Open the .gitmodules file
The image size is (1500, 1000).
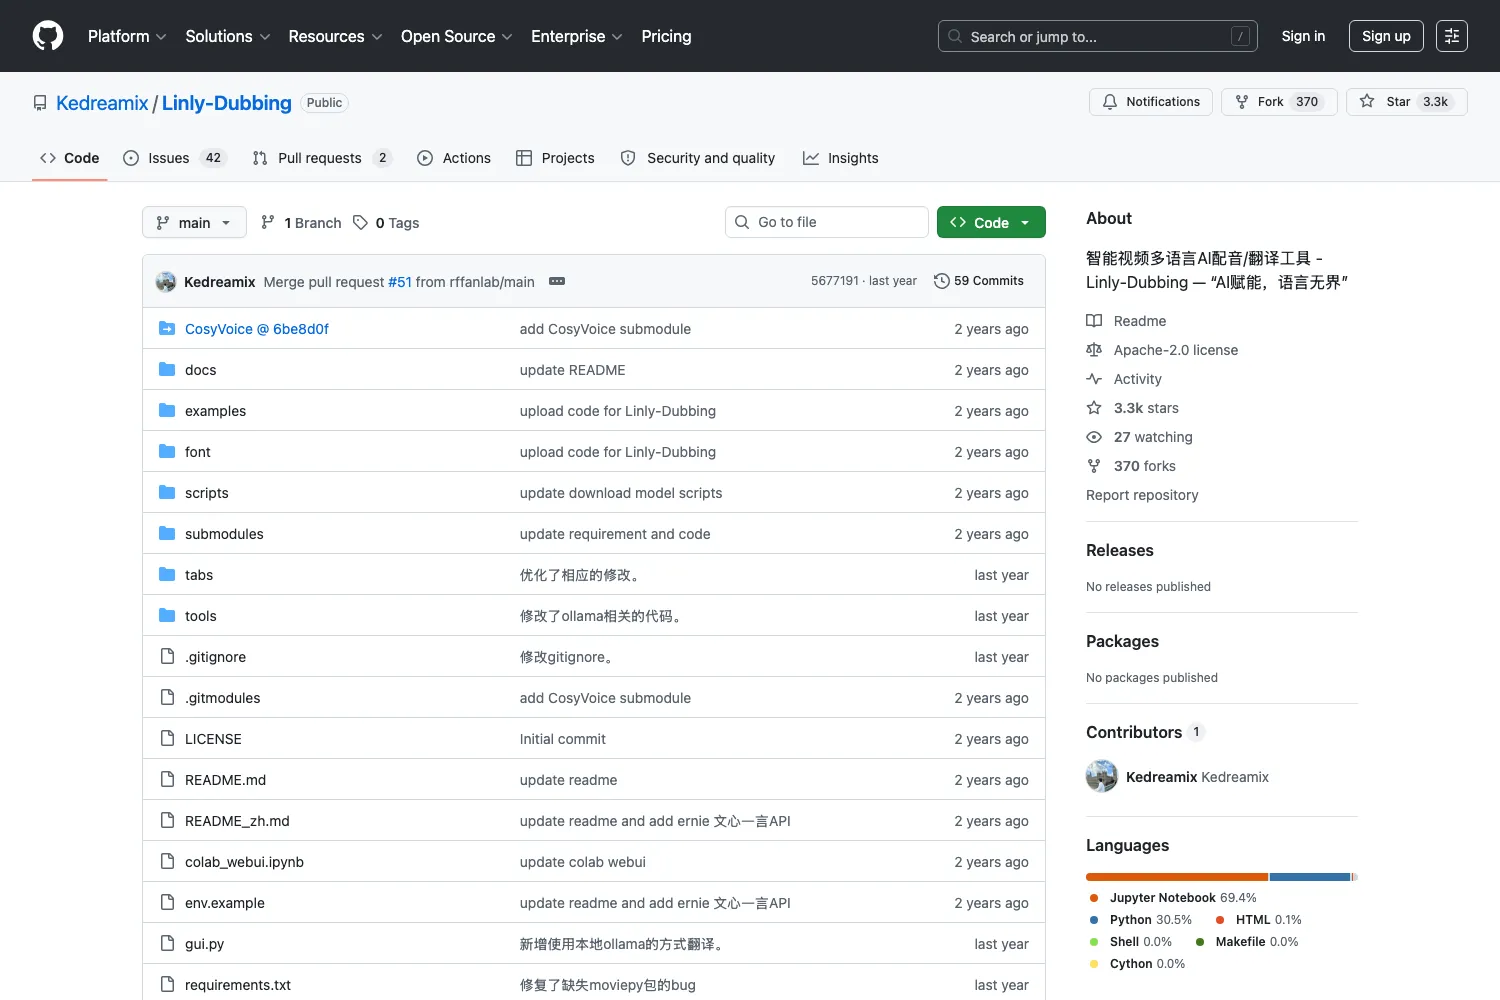(222, 698)
